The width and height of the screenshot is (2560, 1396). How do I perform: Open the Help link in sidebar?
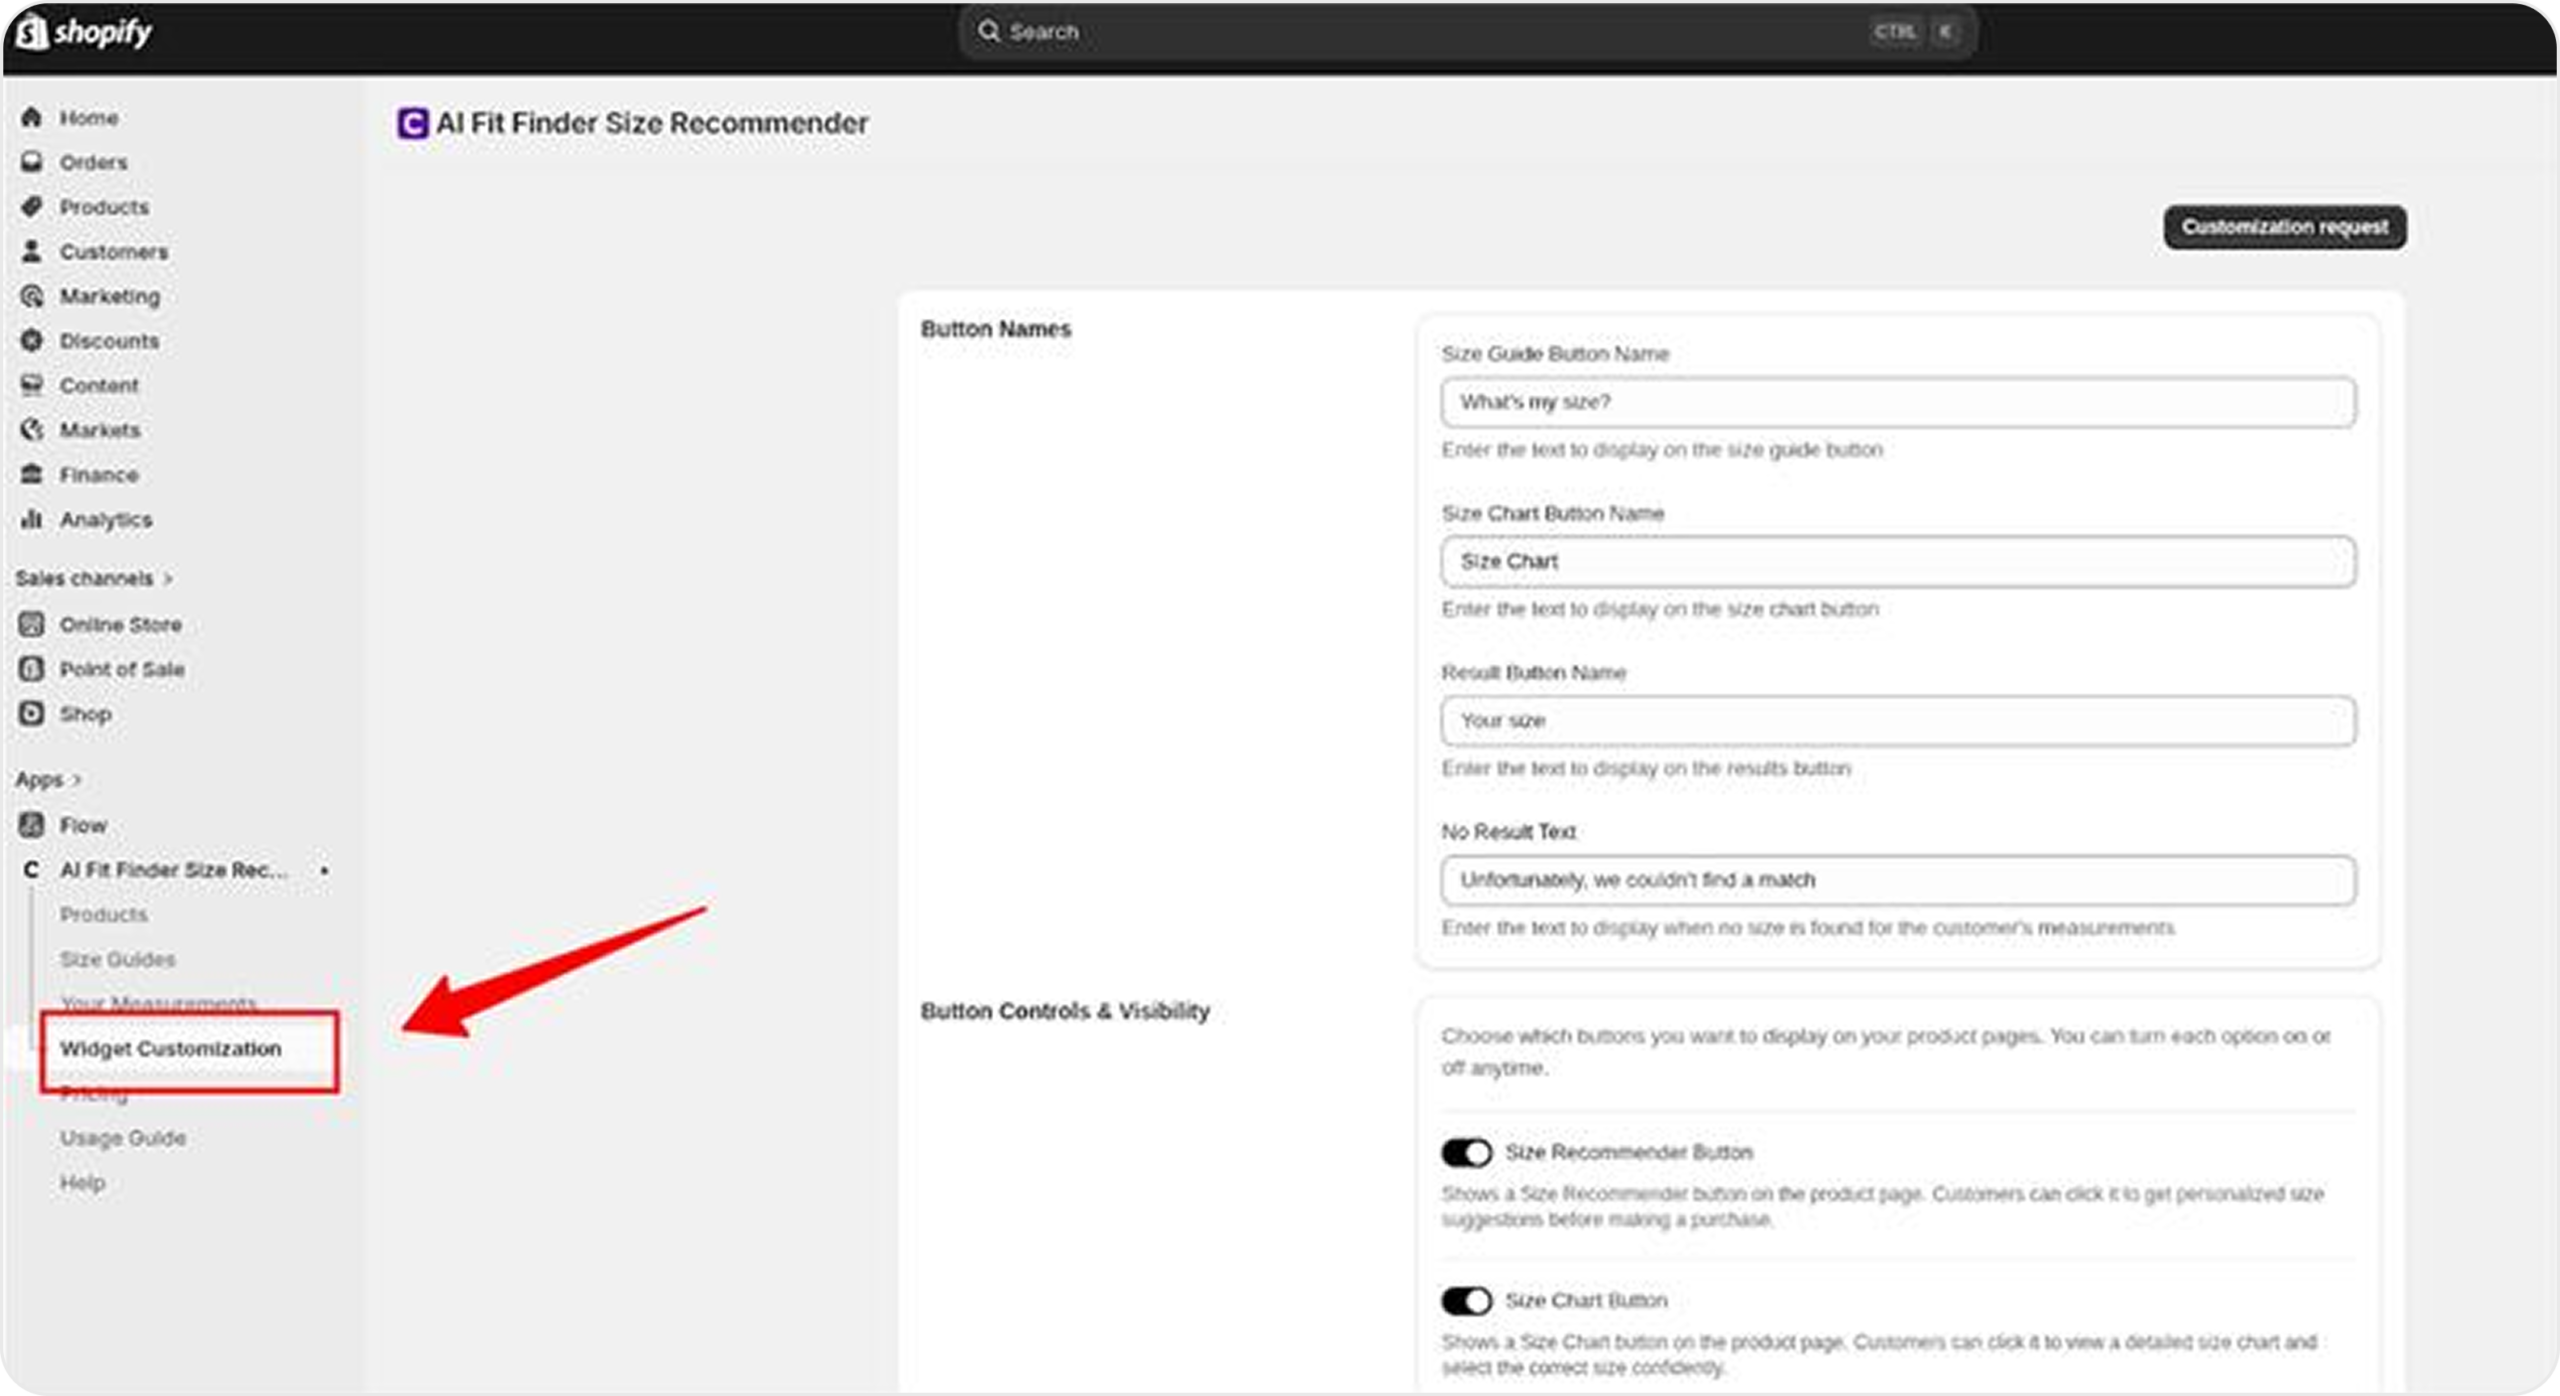(x=82, y=1182)
